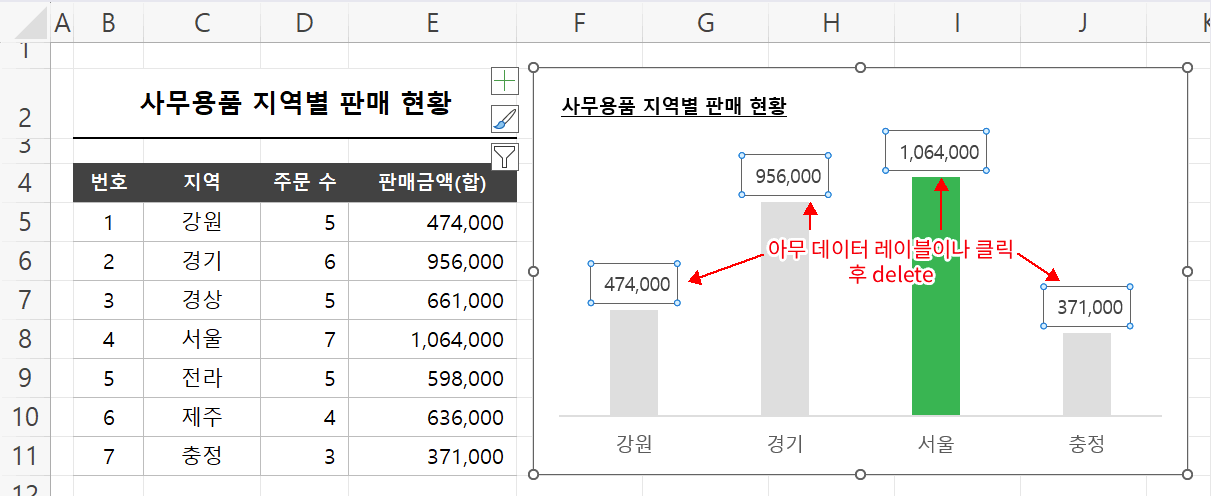Click the gray 충정 bar
This screenshot has height=496, width=1211.
(x=1087, y=374)
